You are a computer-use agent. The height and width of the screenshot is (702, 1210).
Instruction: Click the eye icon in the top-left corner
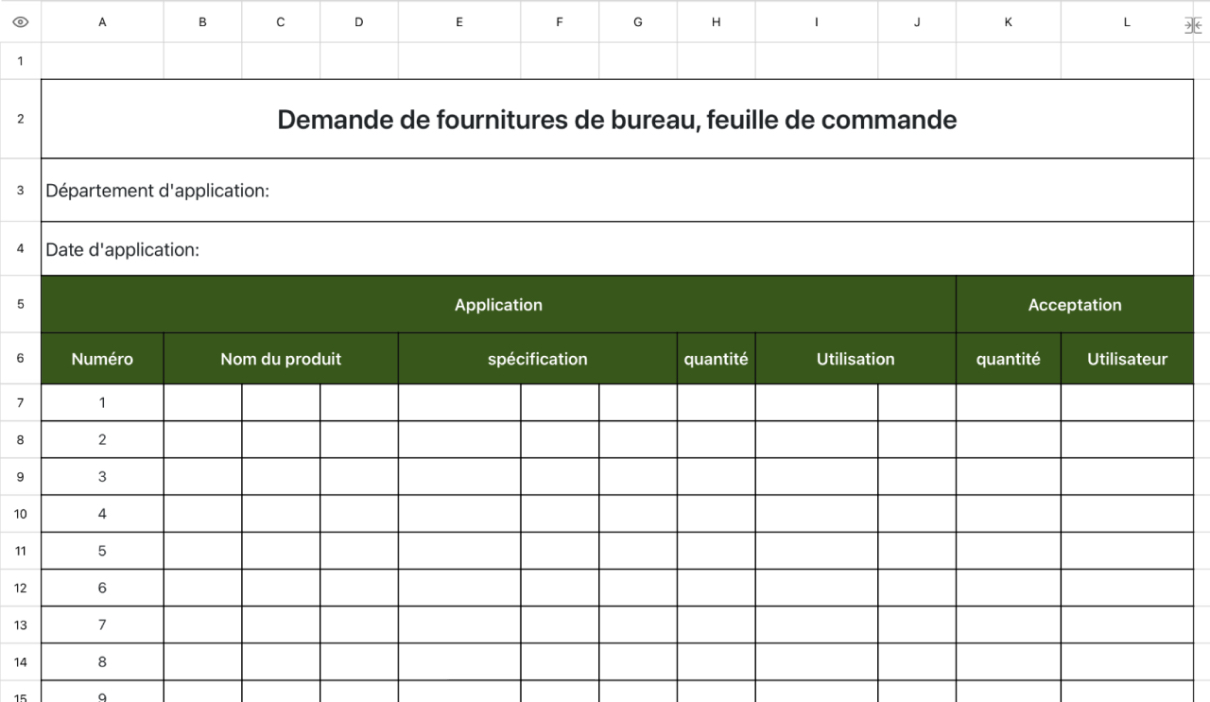pyautogui.click(x=20, y=22)
